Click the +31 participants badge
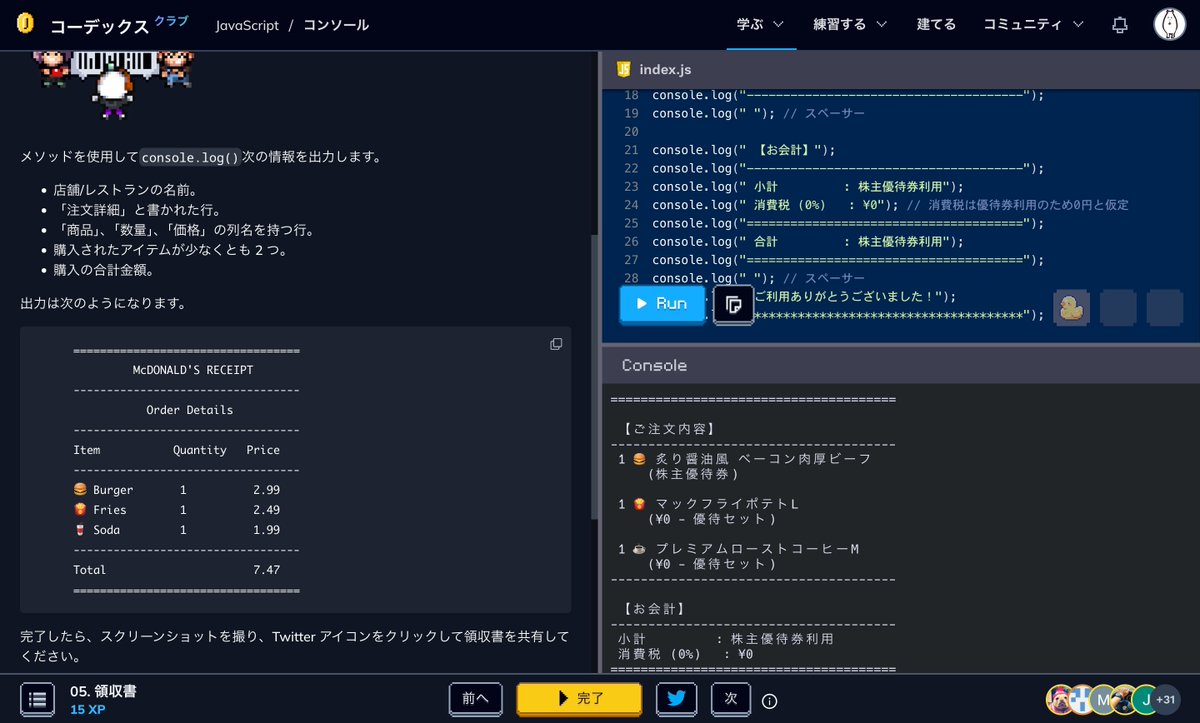This screenshot has width=1200, height=723. (x=1166, y=699)
